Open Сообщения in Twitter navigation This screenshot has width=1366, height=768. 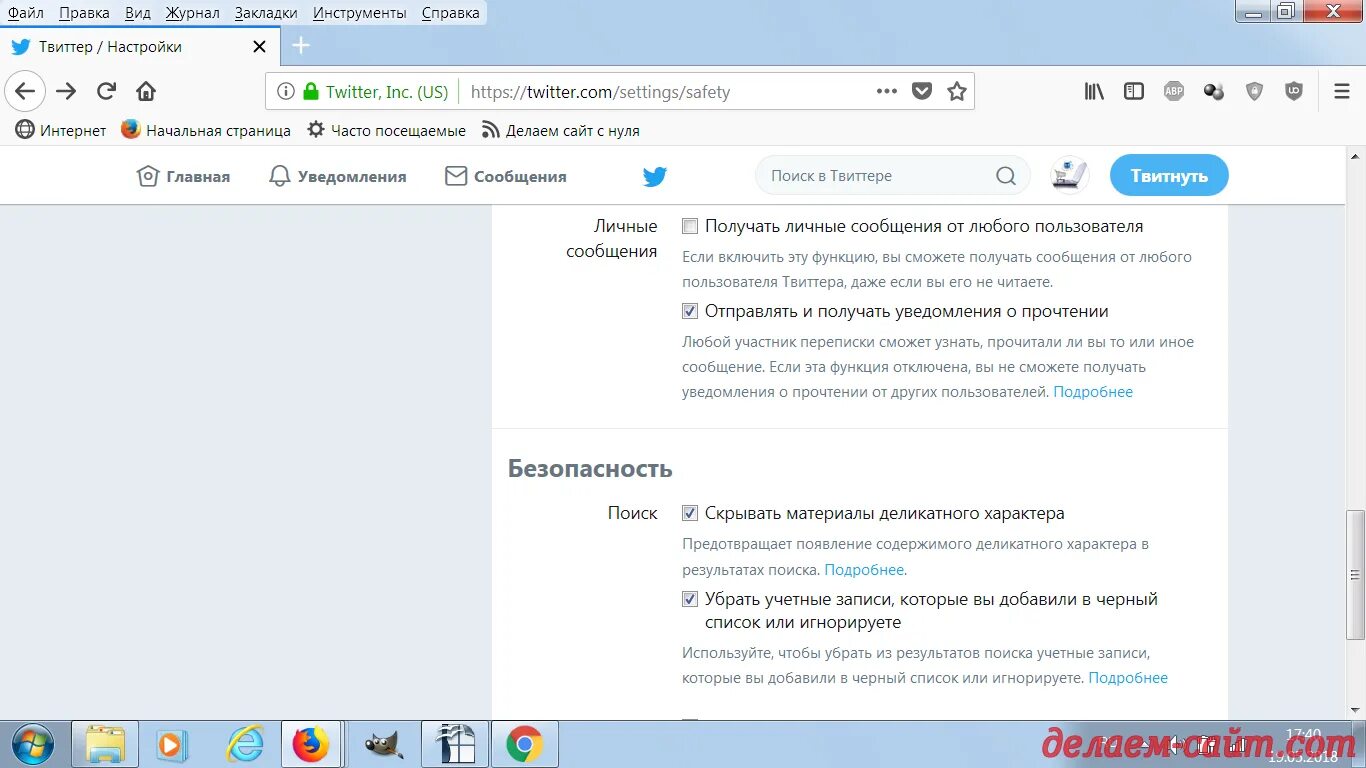[x=506, y=176]
